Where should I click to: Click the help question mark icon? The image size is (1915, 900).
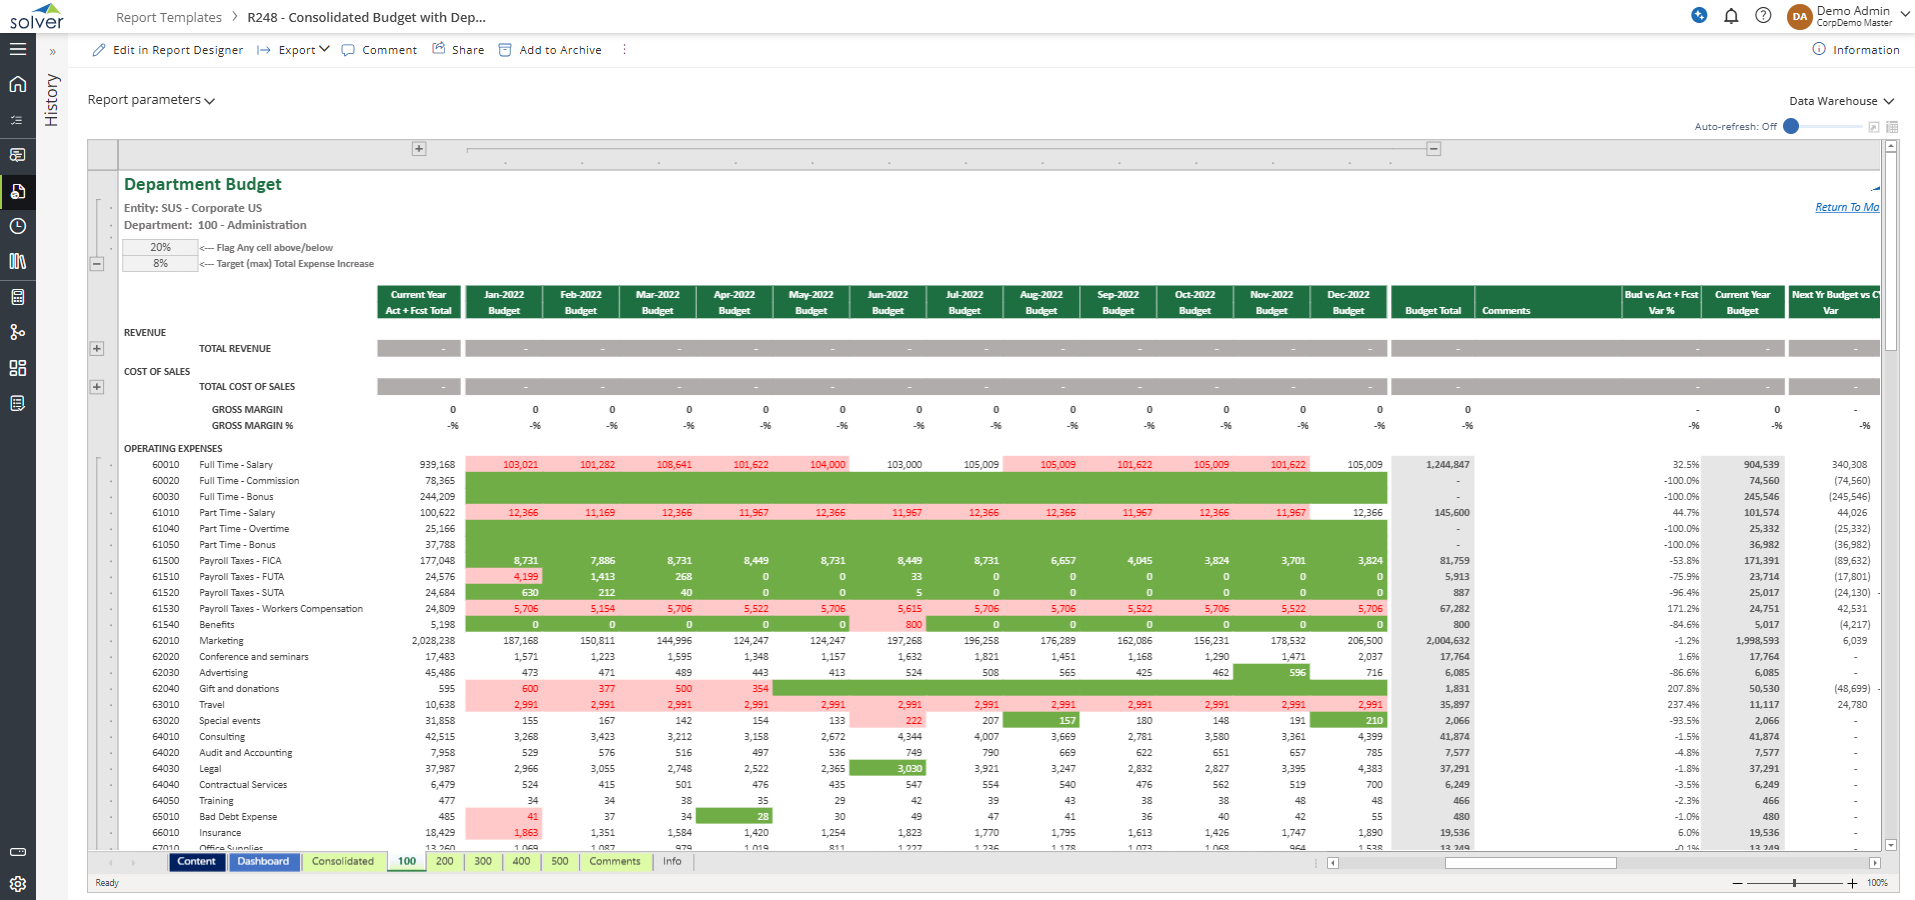[1763, 16]
